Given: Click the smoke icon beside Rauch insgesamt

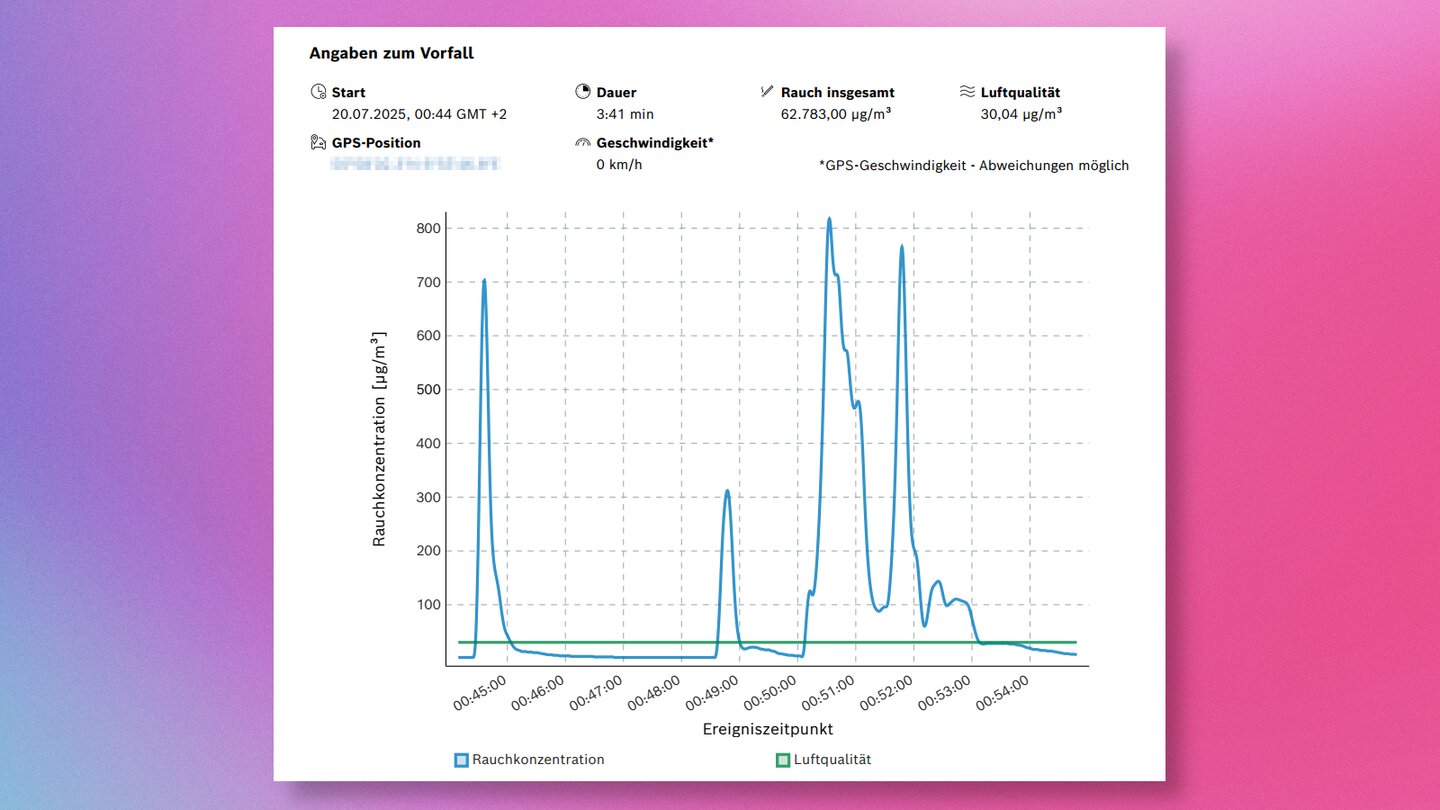Looking at the screenshot, I should (767, 92).
